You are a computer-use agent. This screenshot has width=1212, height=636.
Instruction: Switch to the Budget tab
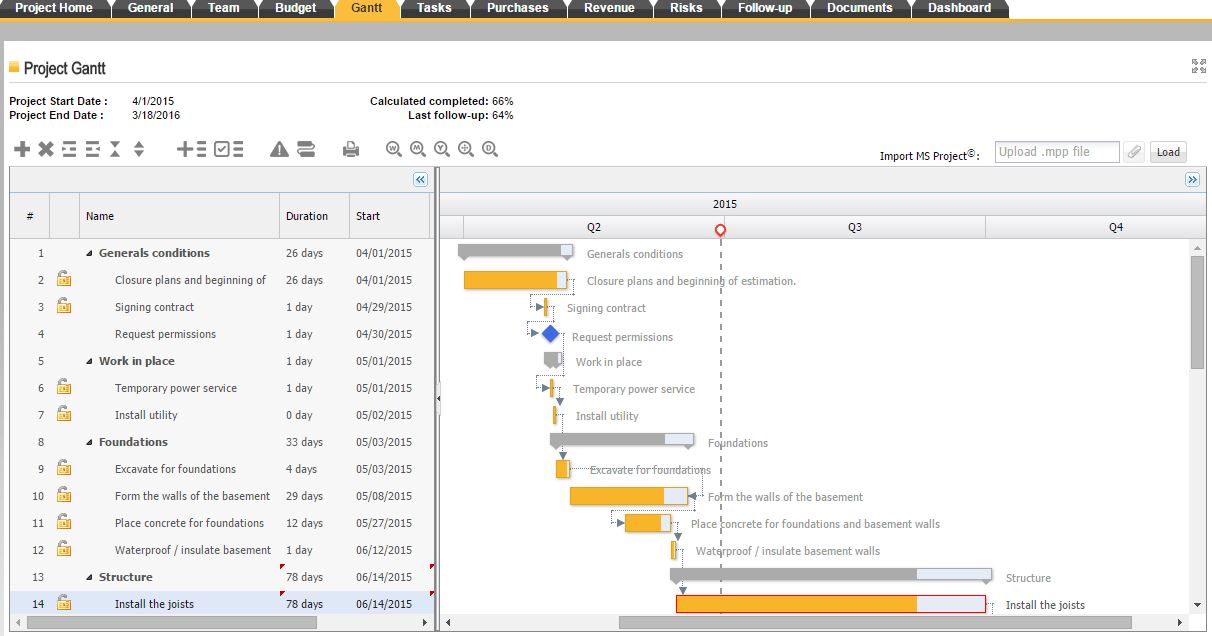point(296,8)
